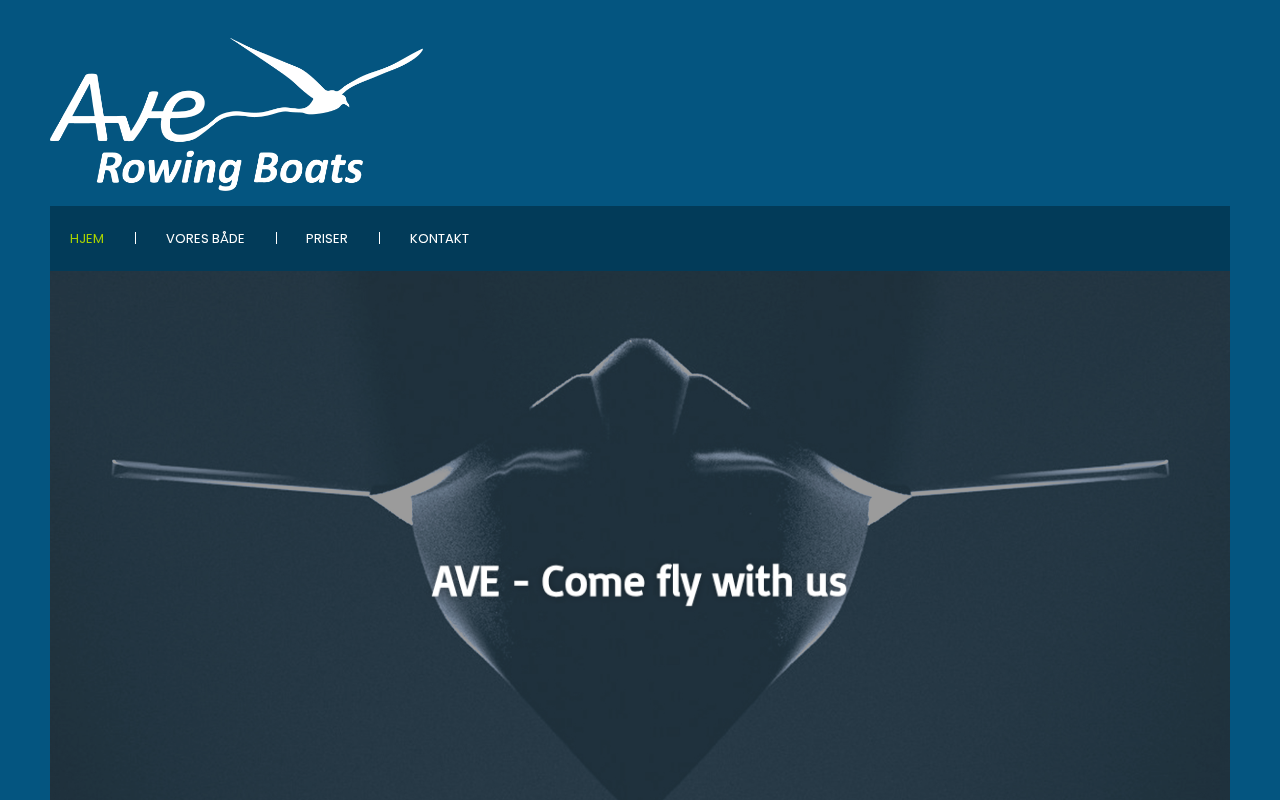Open the VORES BÅDE menu item

205,238
